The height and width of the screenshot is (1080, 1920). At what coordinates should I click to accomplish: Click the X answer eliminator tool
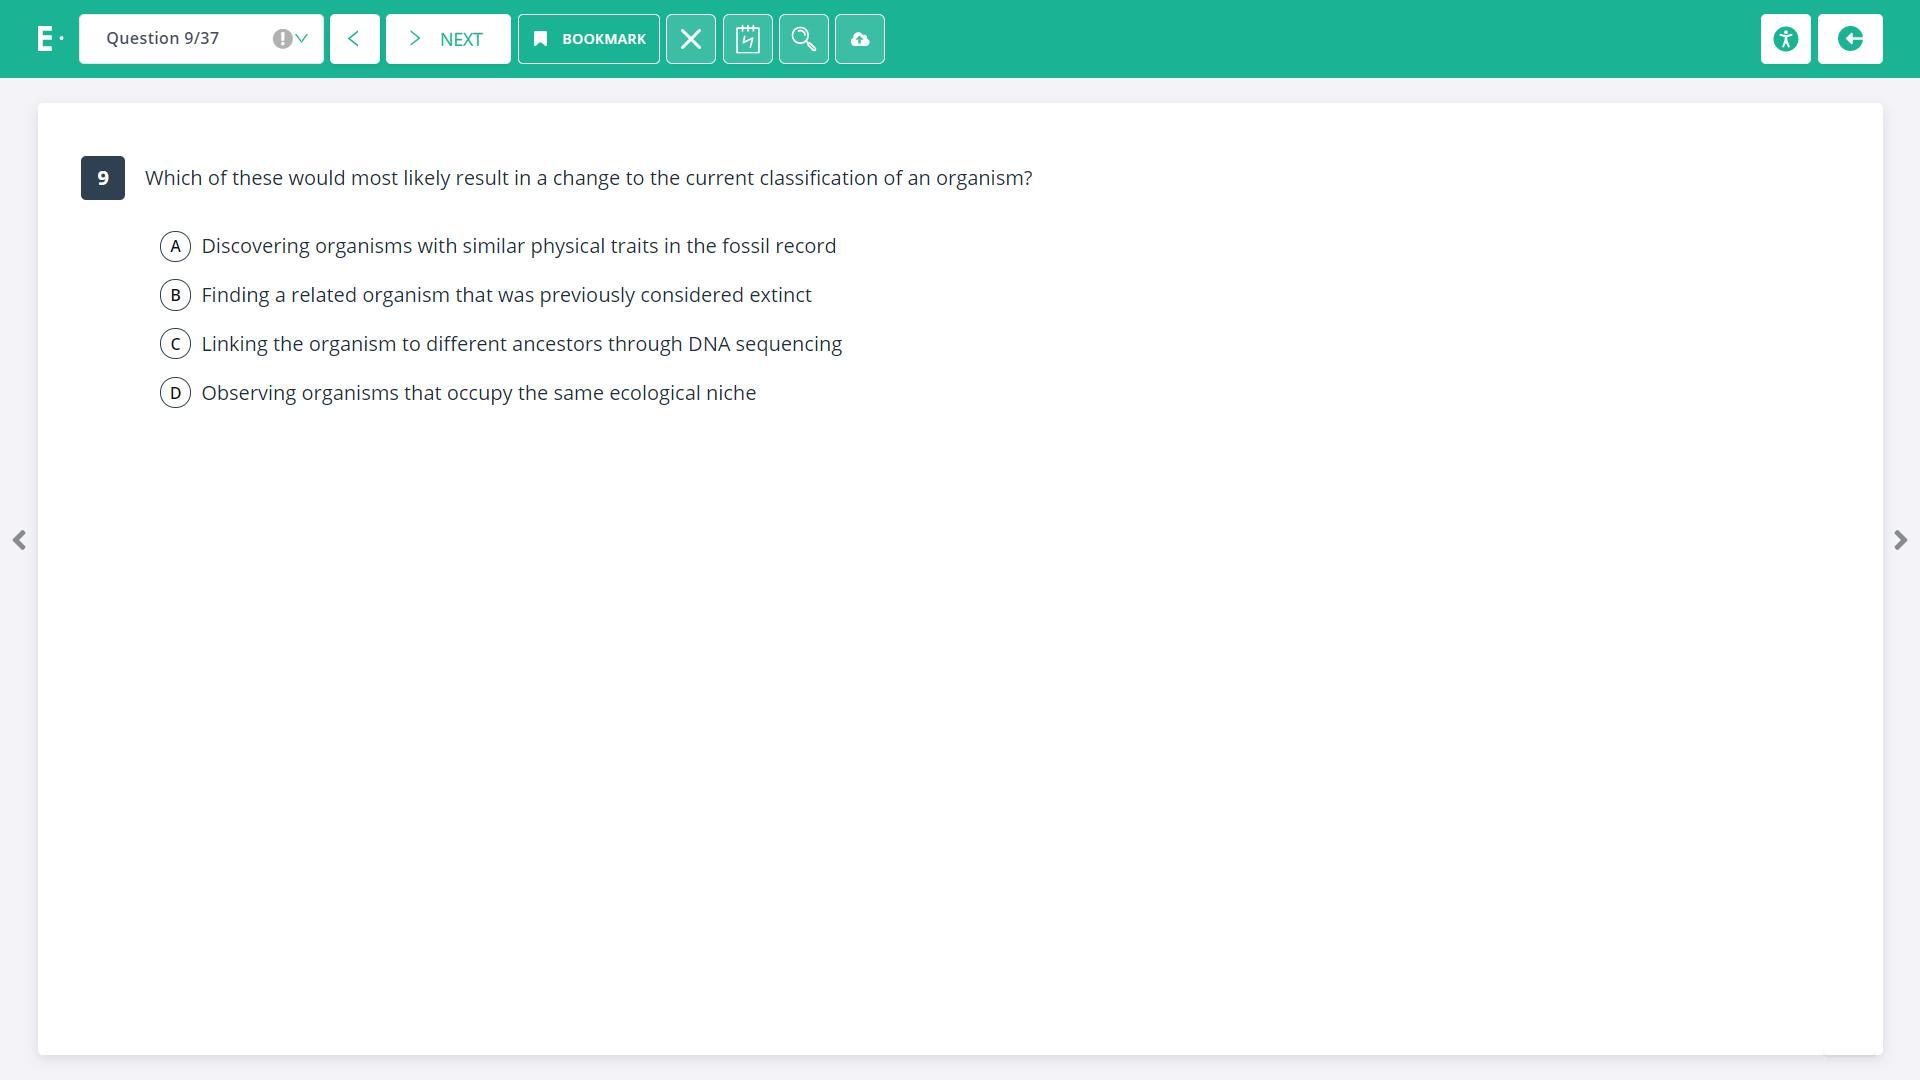coord(690,39)
